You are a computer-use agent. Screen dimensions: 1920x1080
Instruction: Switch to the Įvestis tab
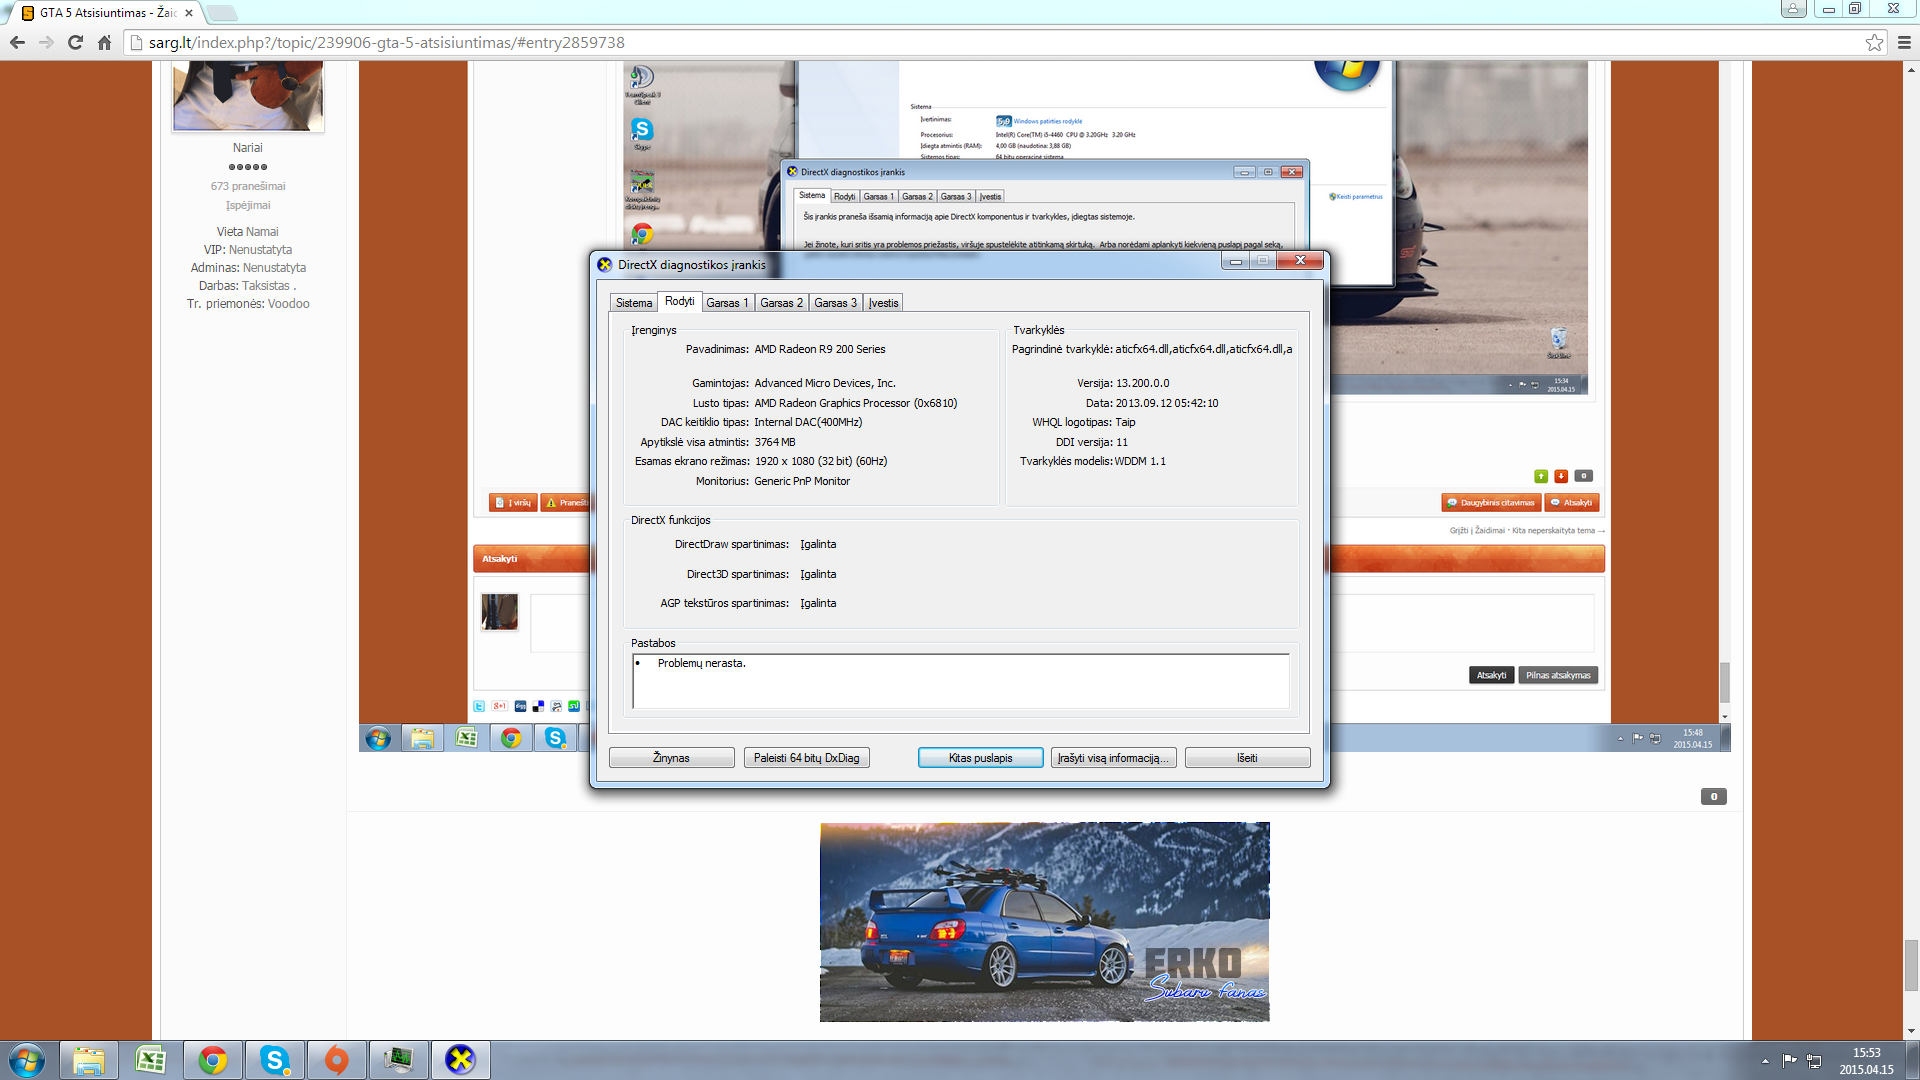(883, 303)
